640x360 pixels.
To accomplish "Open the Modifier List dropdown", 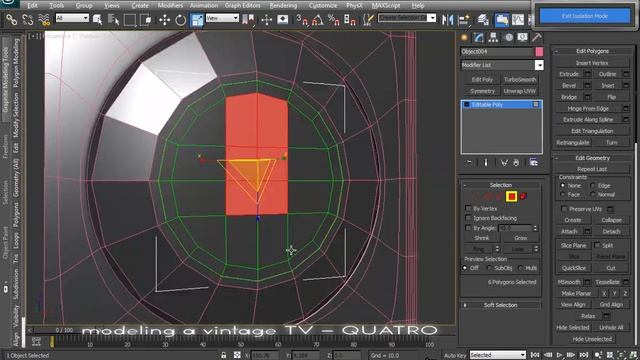I will [502, 65].
